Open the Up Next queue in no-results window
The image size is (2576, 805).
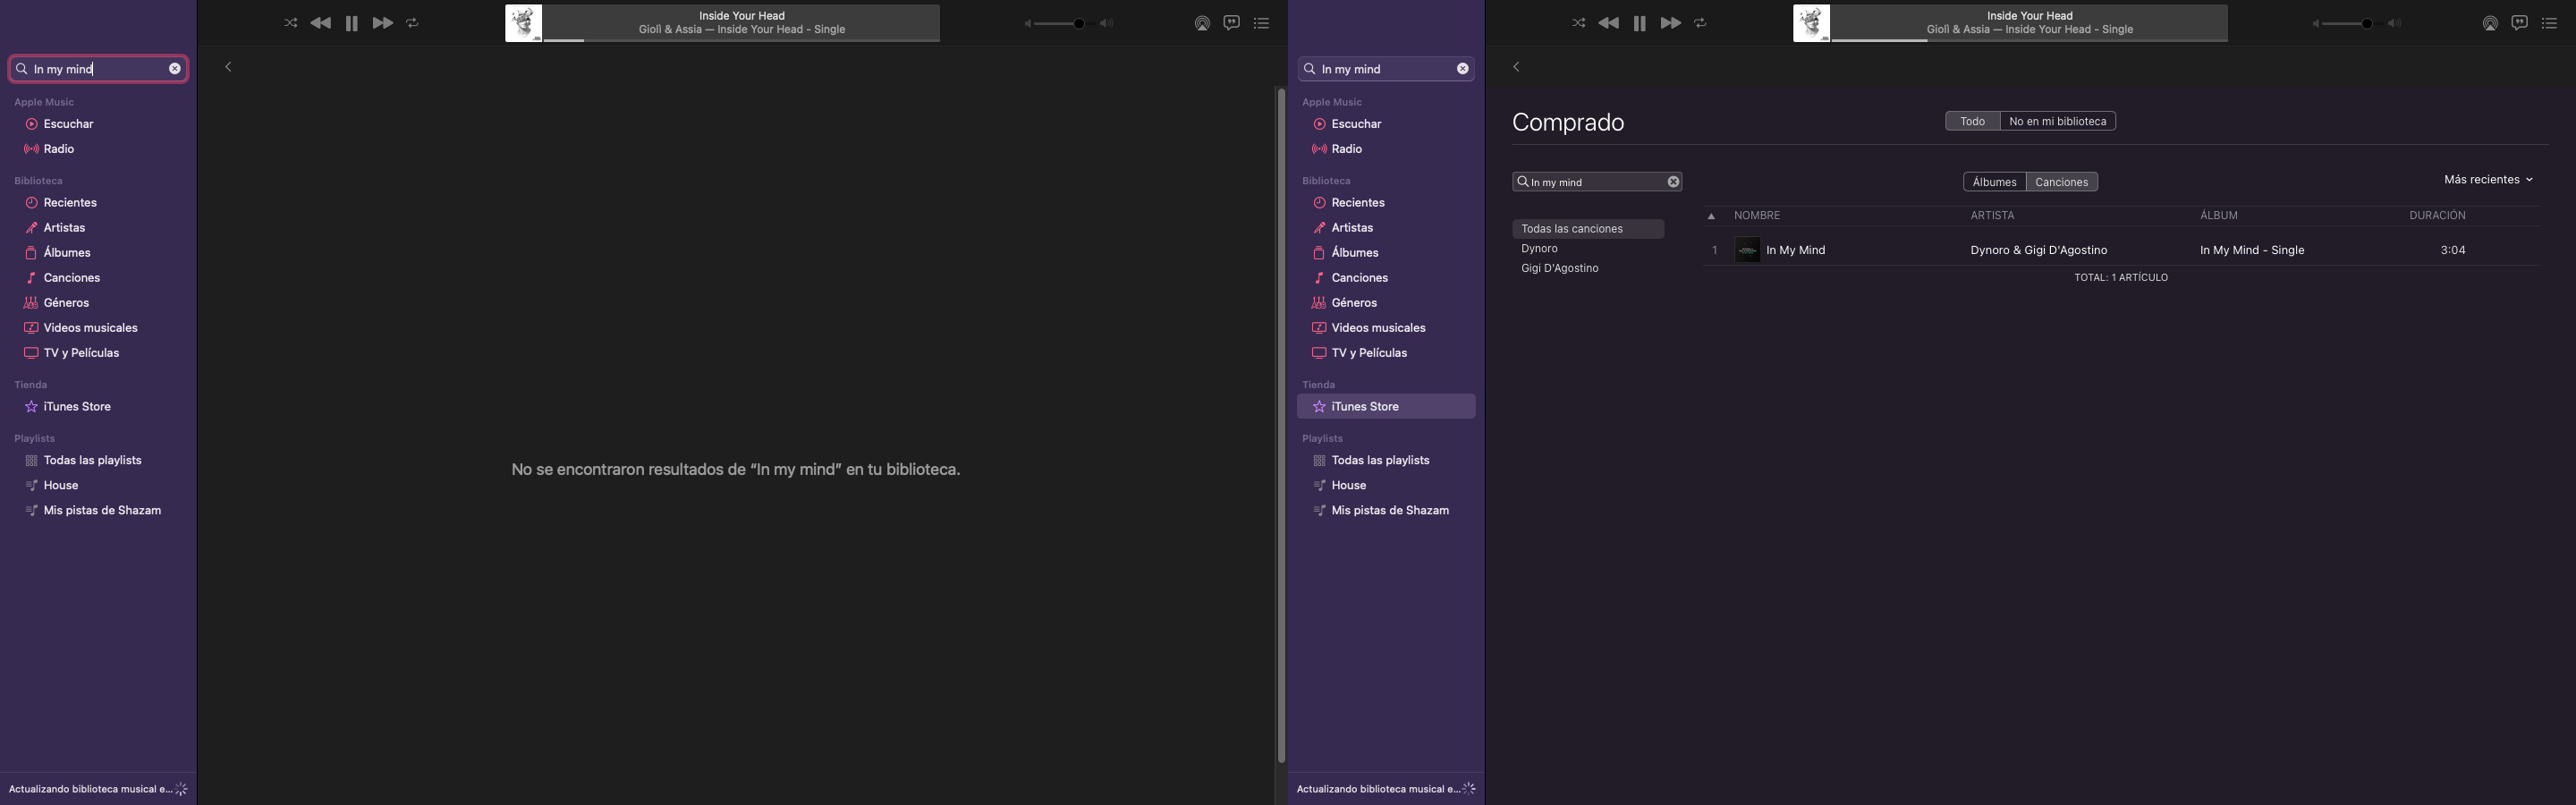coord(1261,23)
